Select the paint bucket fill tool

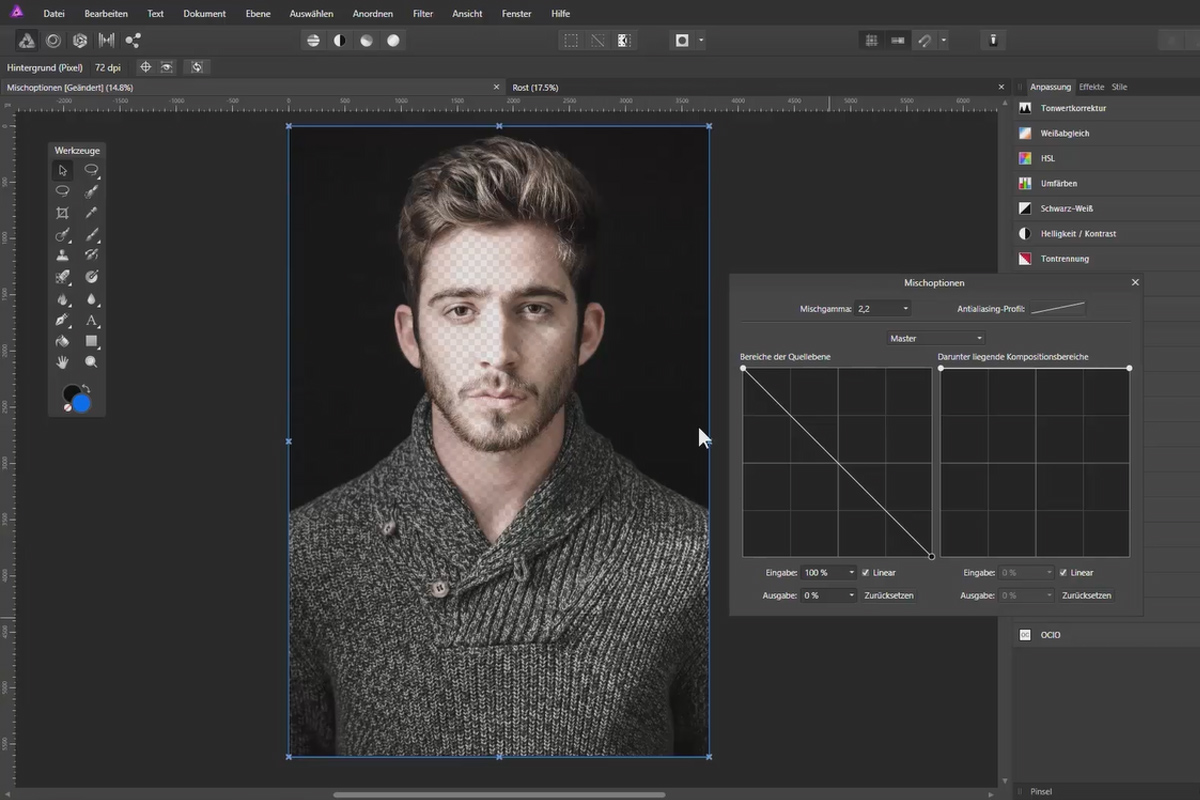63,341
